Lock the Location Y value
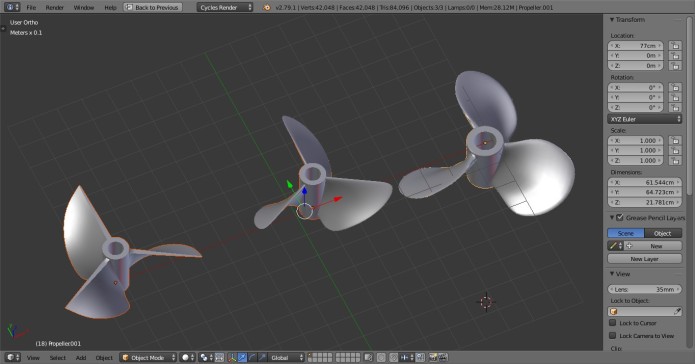This screenshot has width=695, height=364. click(x=675, y=55)
